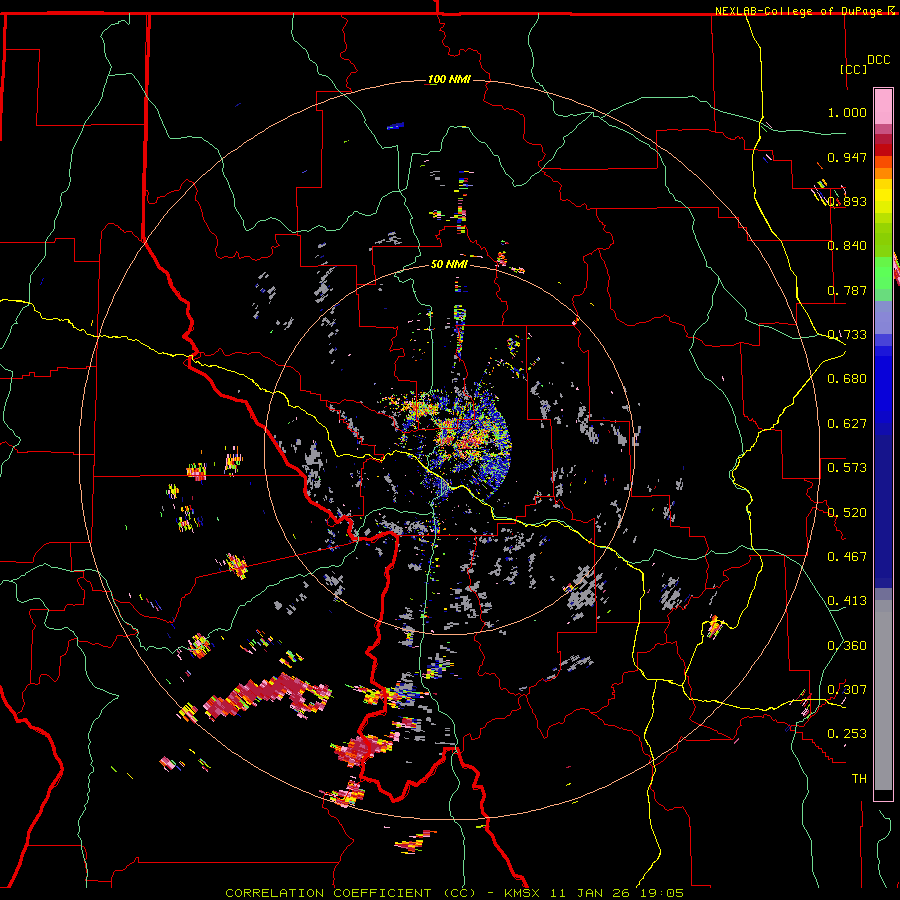900x900 pixels.
Task: Pick the bright green band on color scale
Action: (883, 273)
